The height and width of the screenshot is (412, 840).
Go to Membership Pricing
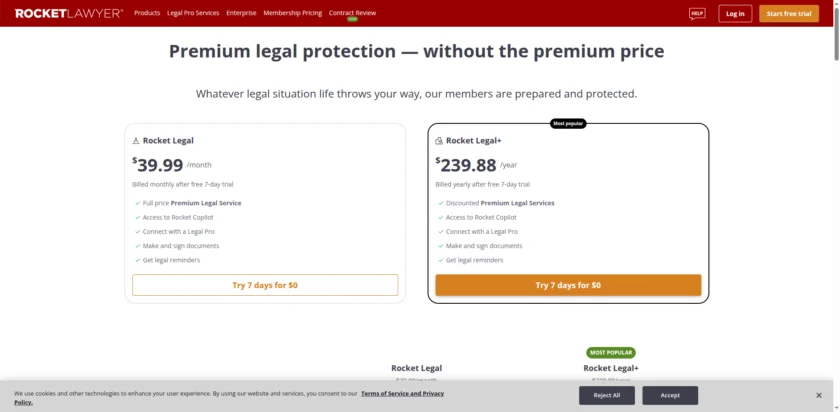pos(293,13)
